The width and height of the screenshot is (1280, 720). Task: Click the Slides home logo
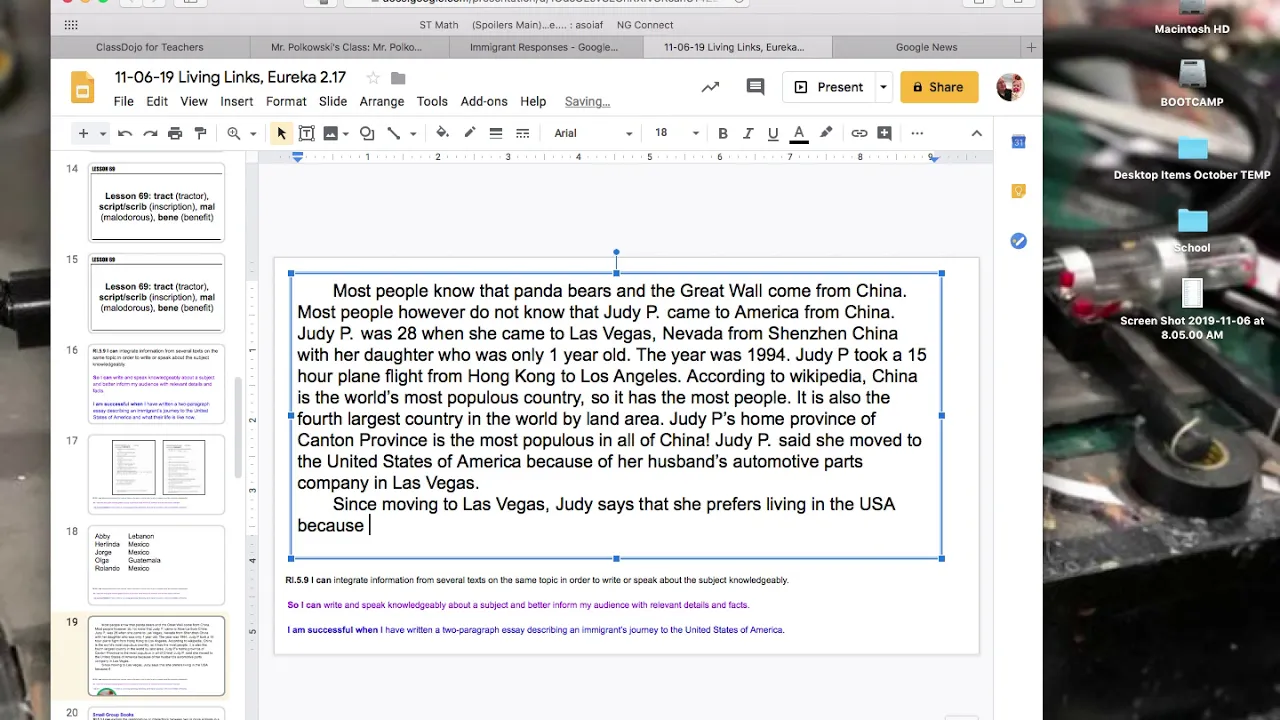(x=82, y=88)
